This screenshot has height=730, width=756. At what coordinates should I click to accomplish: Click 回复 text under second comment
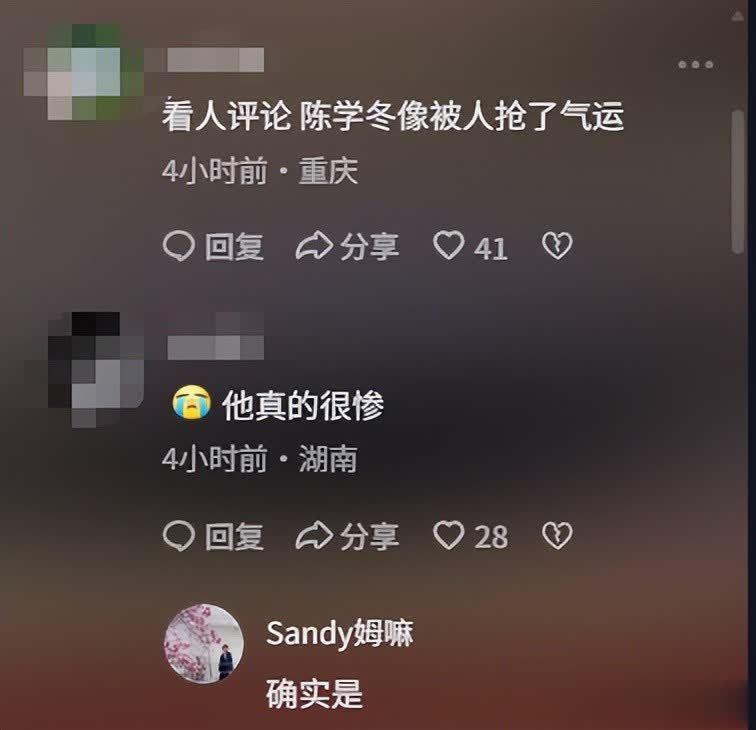click(234, 537)
